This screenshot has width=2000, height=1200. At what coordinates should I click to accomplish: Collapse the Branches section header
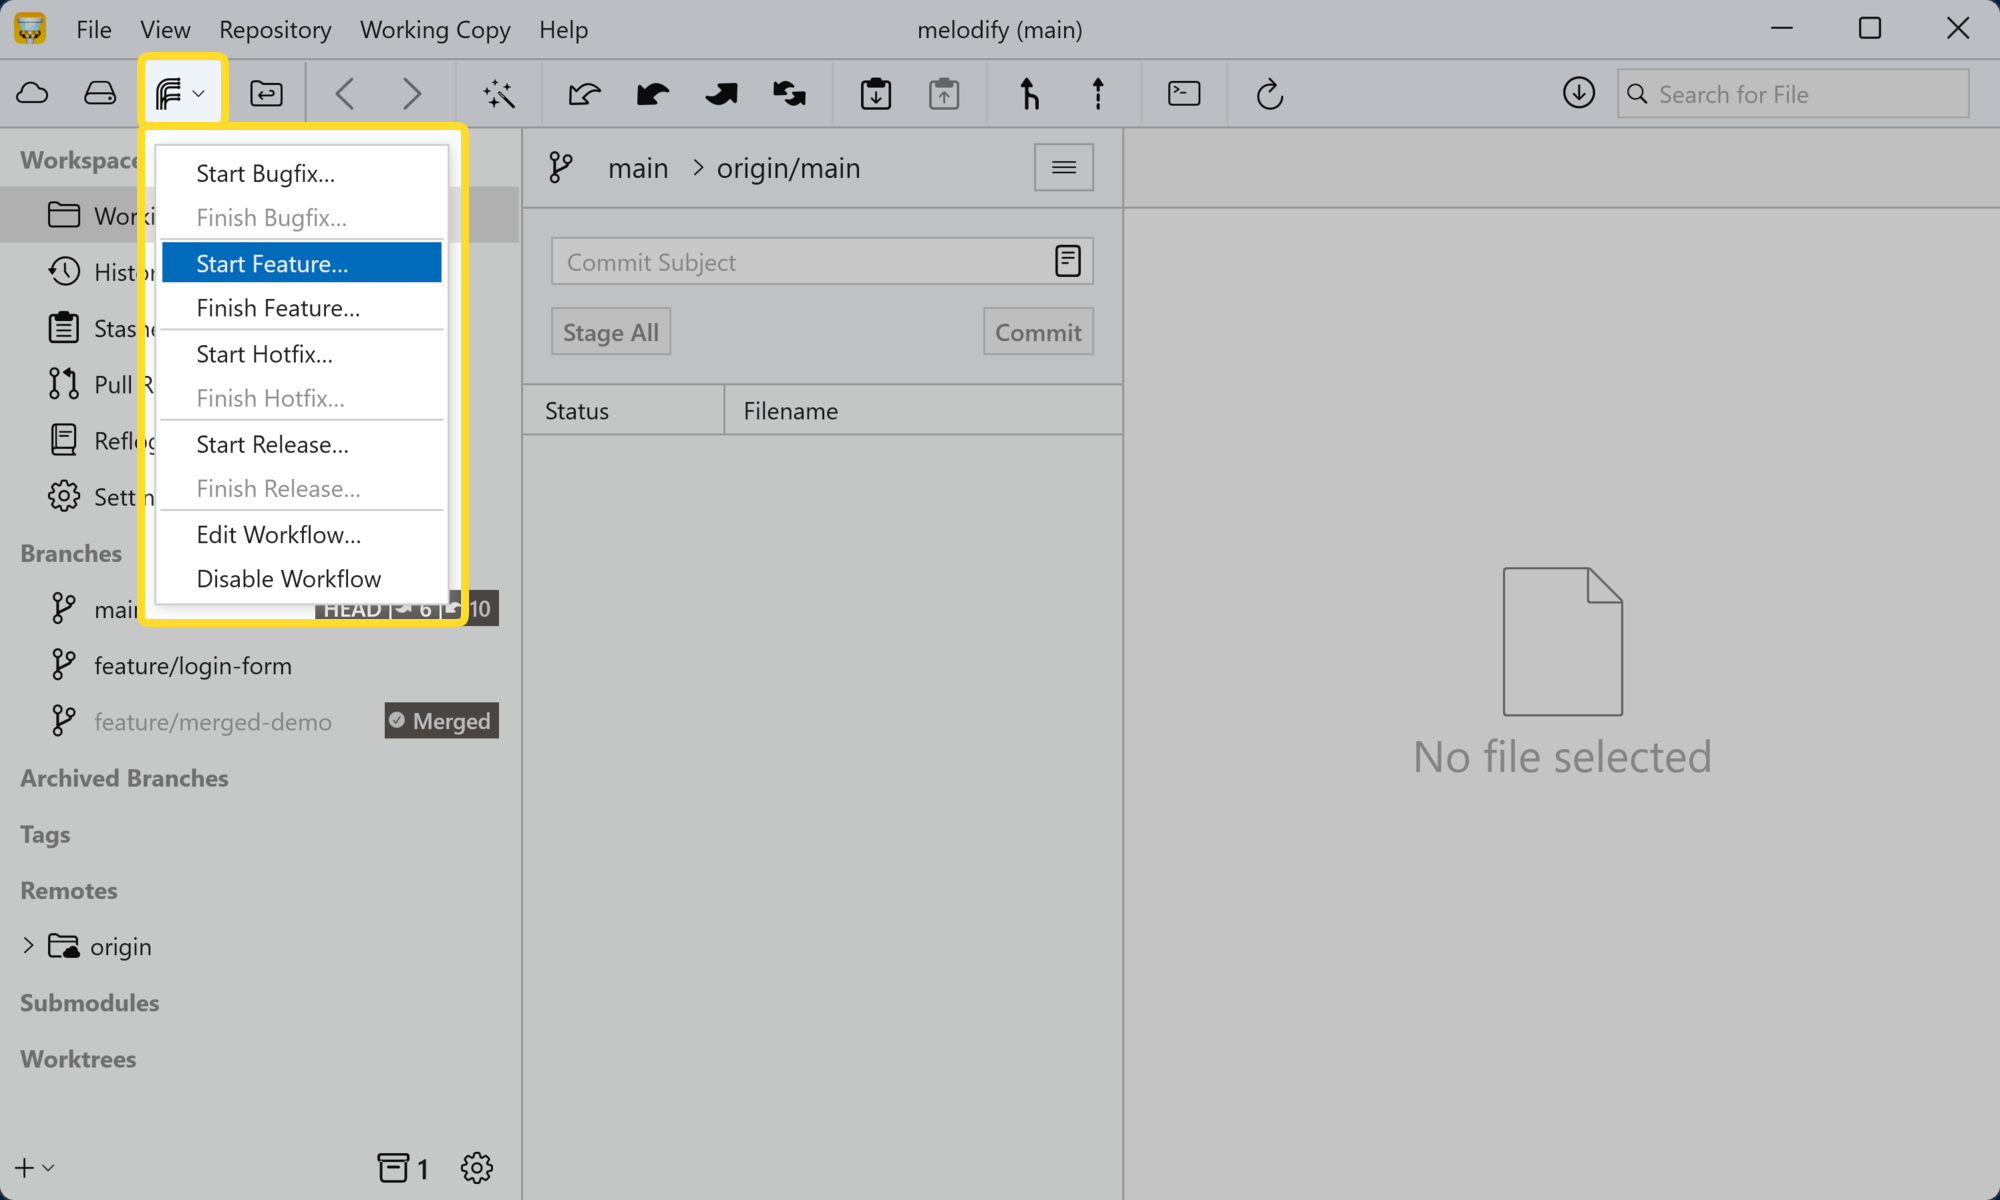[x=71, y=553]
